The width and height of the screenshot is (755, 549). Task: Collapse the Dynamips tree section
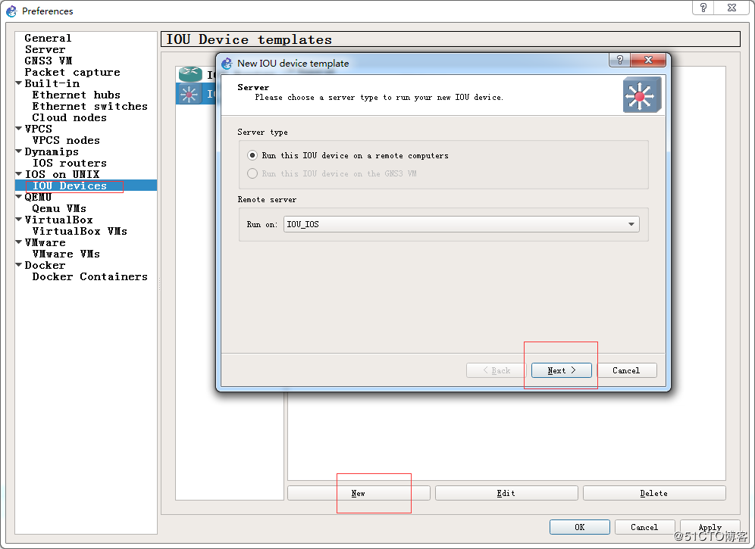tap(19, 151)
